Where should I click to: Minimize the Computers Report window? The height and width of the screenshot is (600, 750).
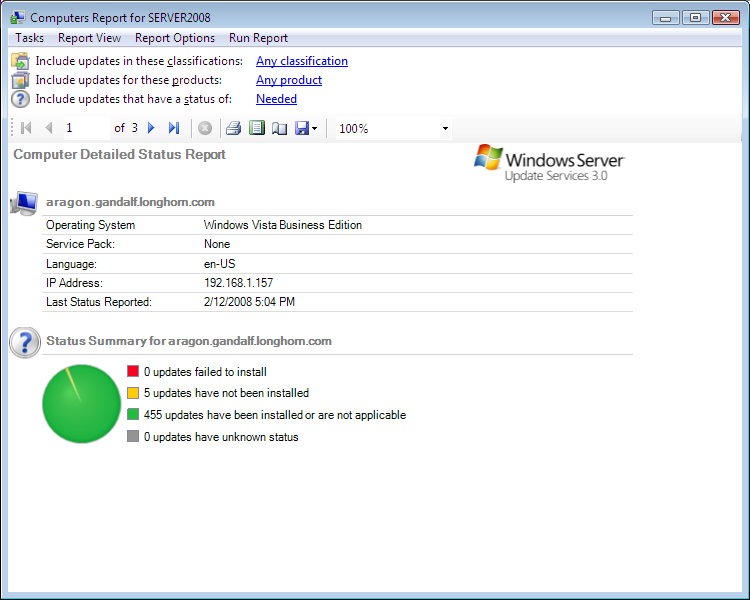[x=666, y=18]
